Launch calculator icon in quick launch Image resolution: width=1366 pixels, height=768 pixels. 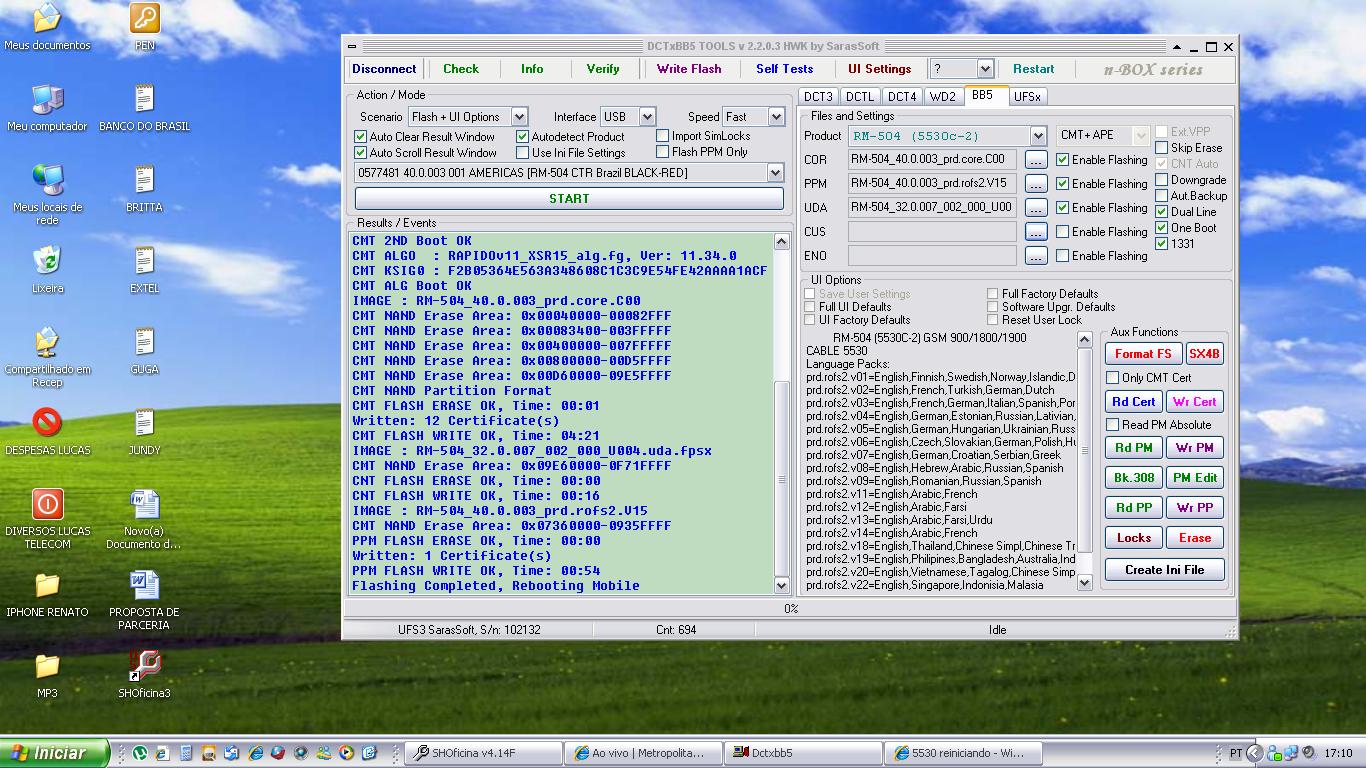(x=186, y=753)
